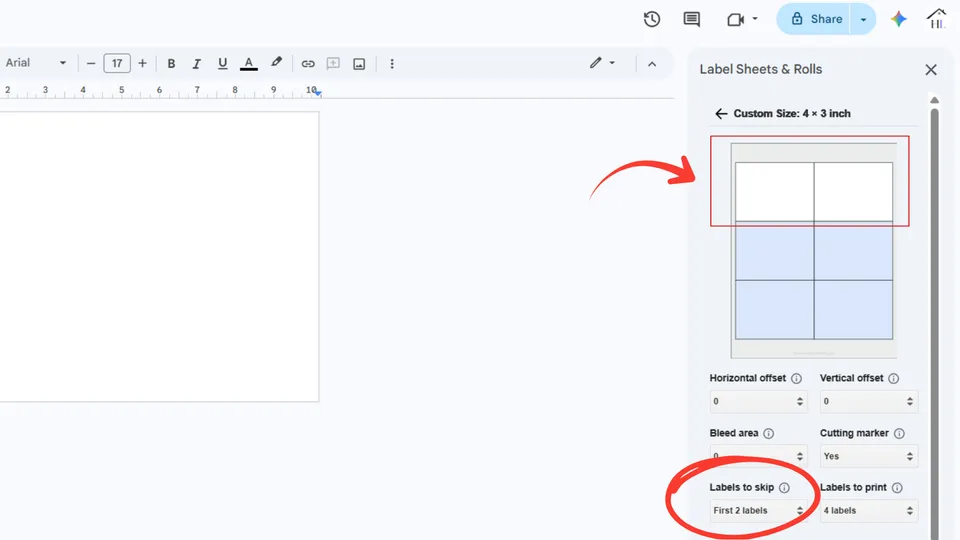Add a comment from toolbar
Viewport: 960px width, 540px height.
click(333, 64)
